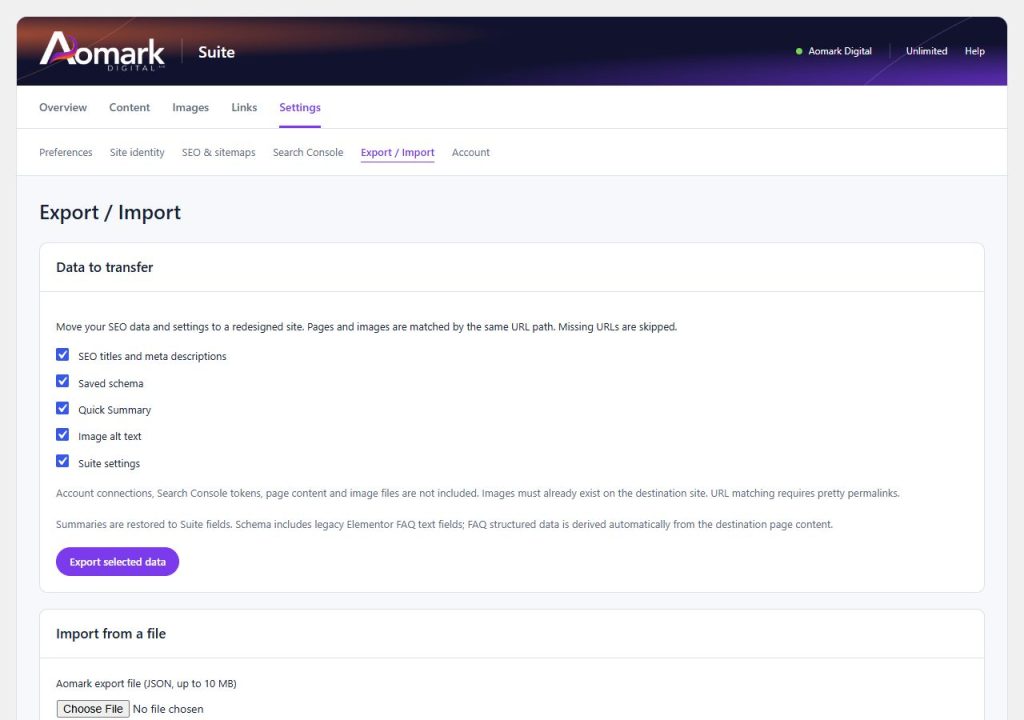
Task: Select the Export / Import sub-tab
Action: click(398, 152)
